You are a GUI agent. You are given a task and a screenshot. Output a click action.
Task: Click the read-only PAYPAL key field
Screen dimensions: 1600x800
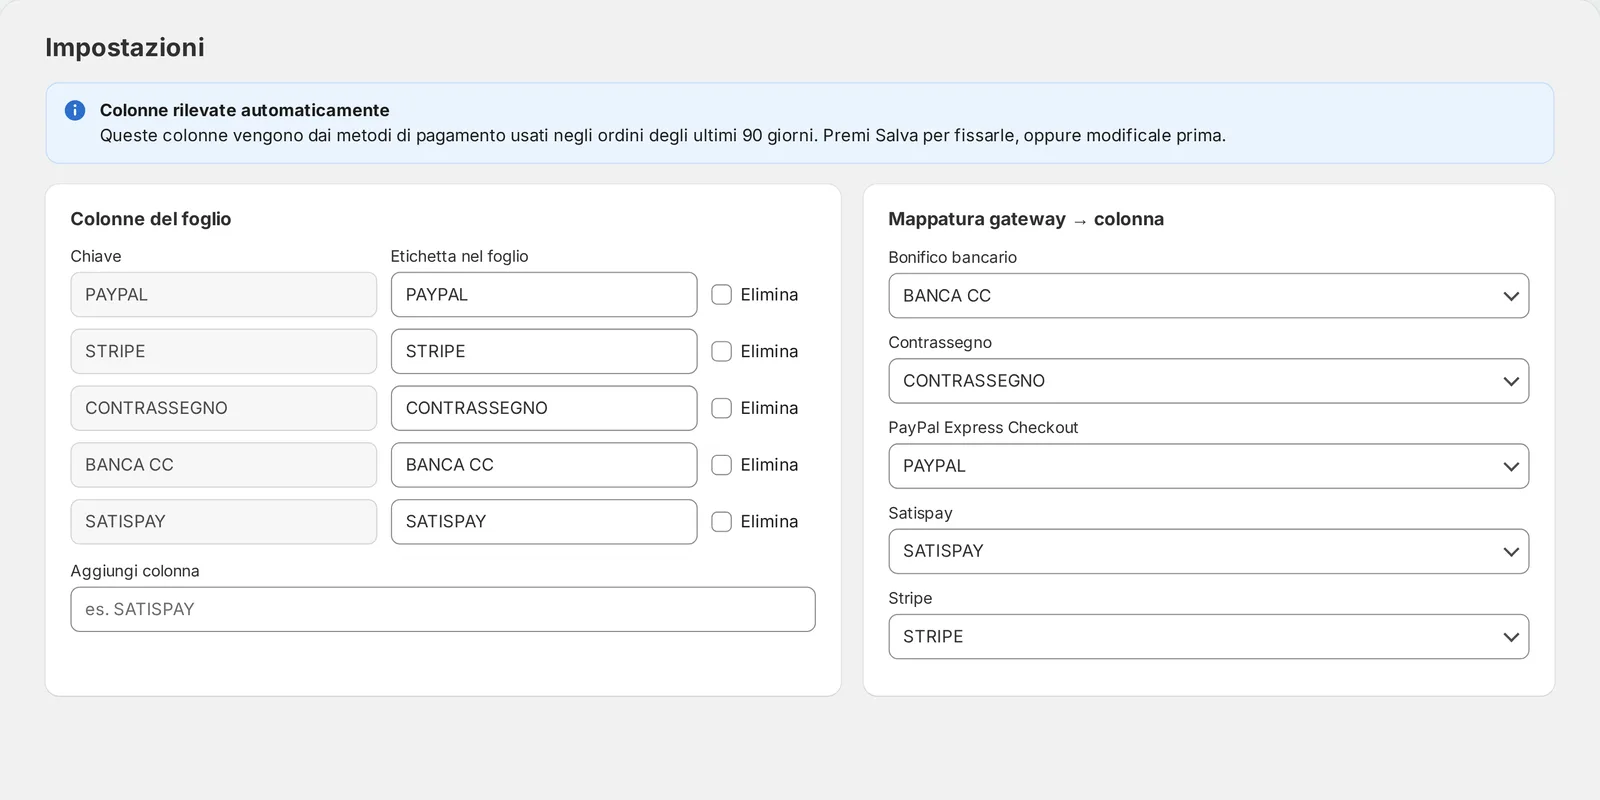(x=224, y=295)
